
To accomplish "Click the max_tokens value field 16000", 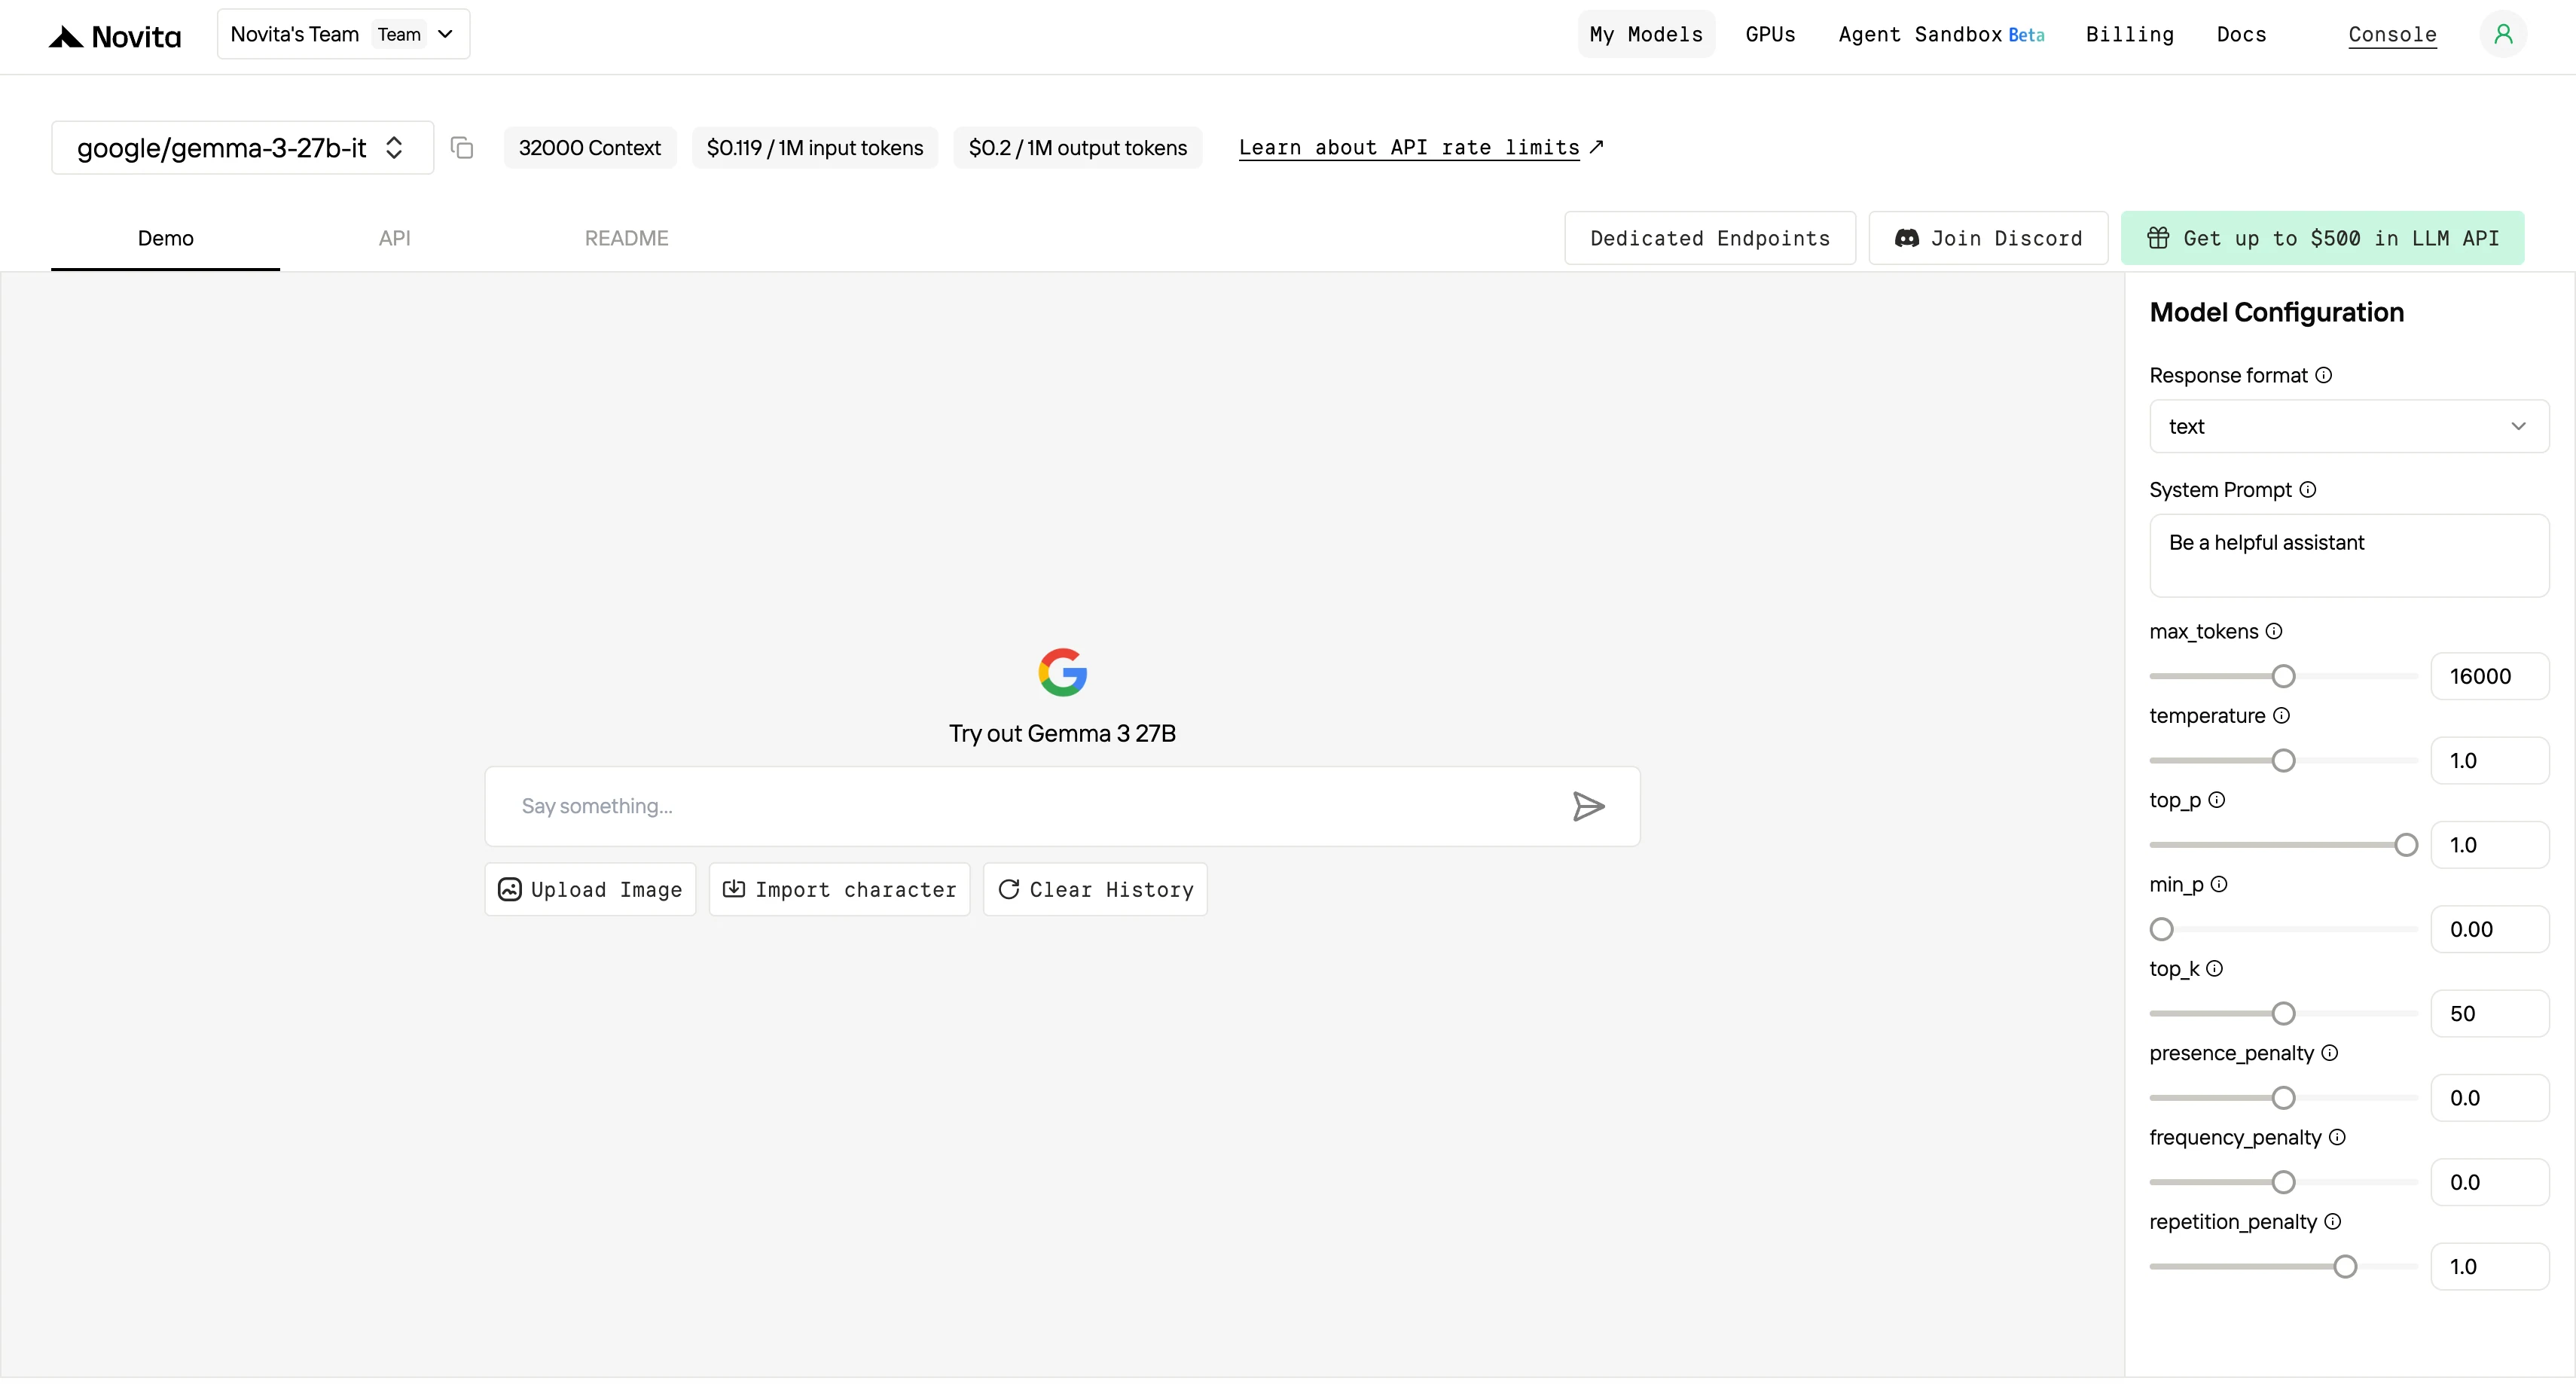I will pyautogui.click(x=2490, y=677).
